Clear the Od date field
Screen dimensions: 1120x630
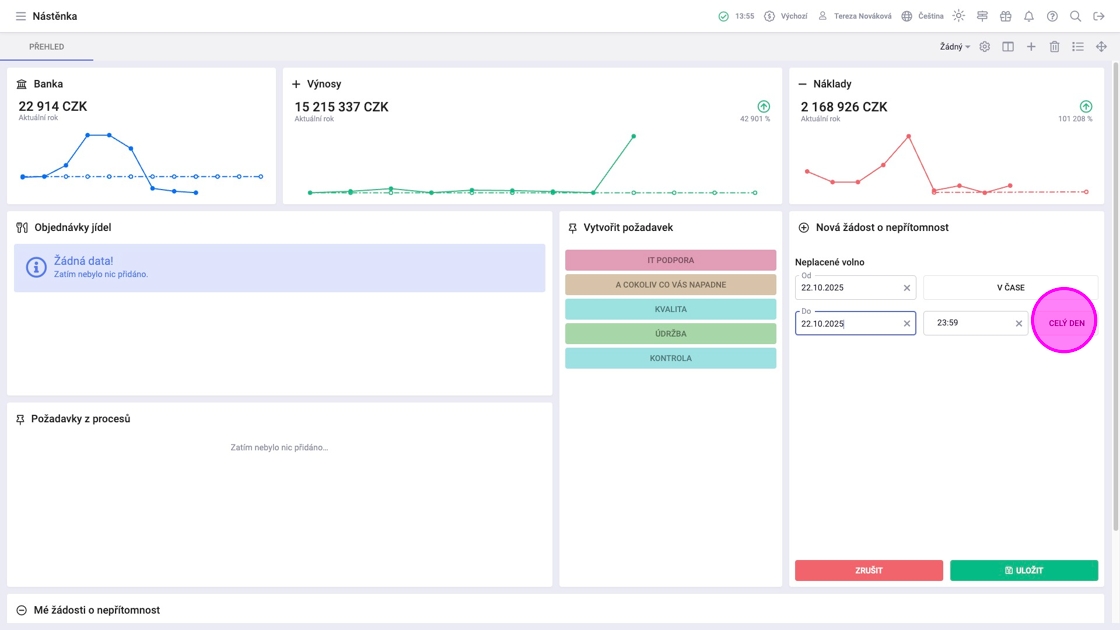tap(906, 288)
